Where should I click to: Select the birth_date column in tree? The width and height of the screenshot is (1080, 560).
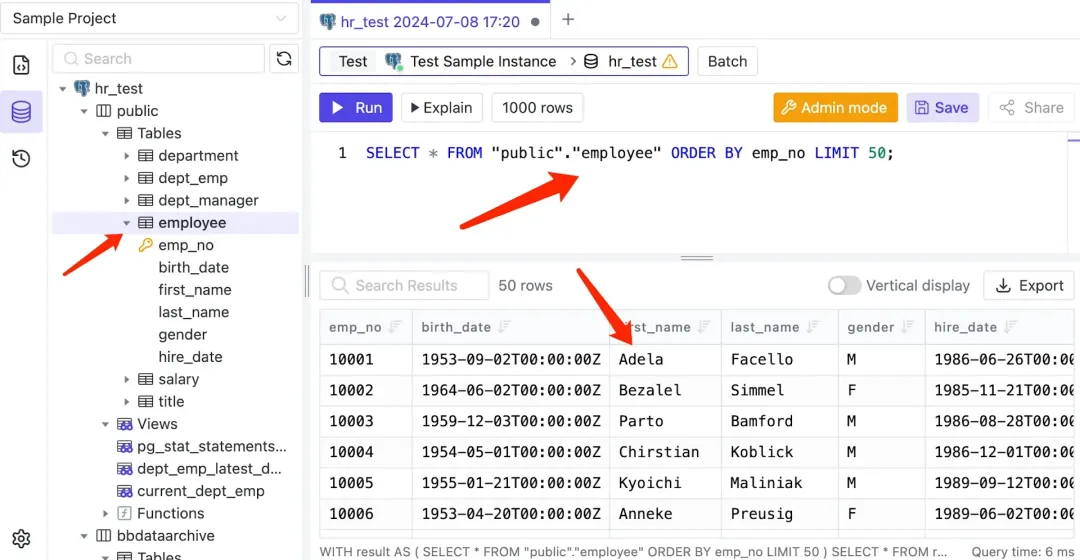click(194, 267)
